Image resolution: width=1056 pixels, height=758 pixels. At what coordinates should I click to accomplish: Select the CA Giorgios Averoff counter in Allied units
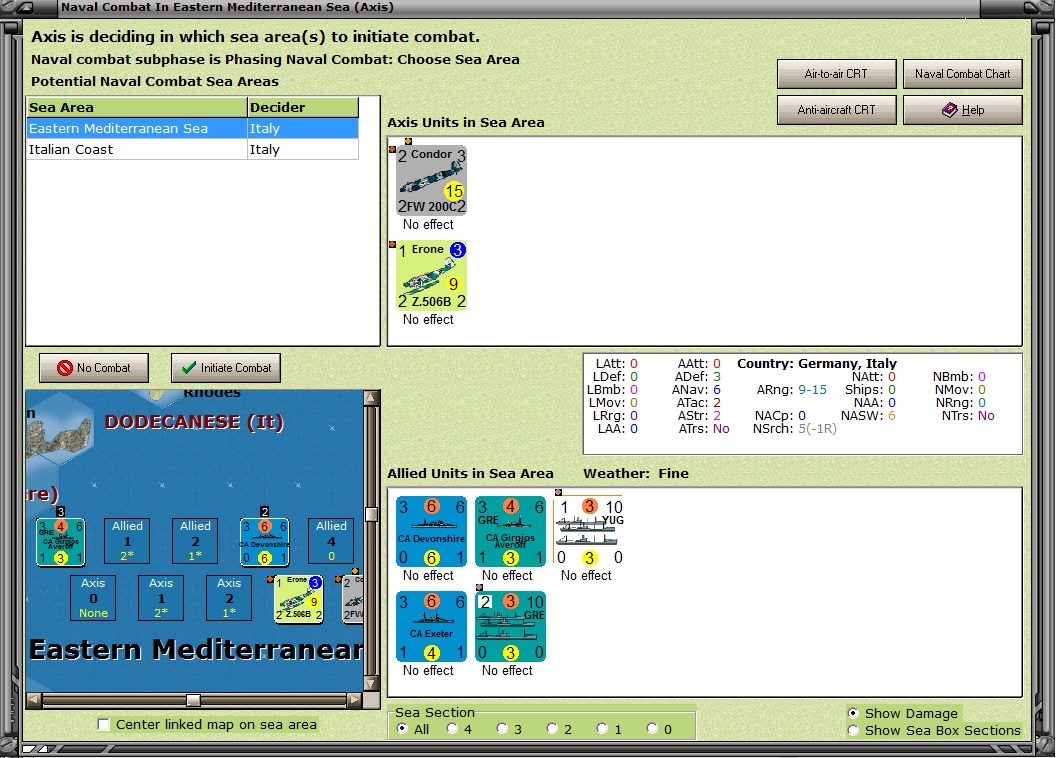(510, 531)
